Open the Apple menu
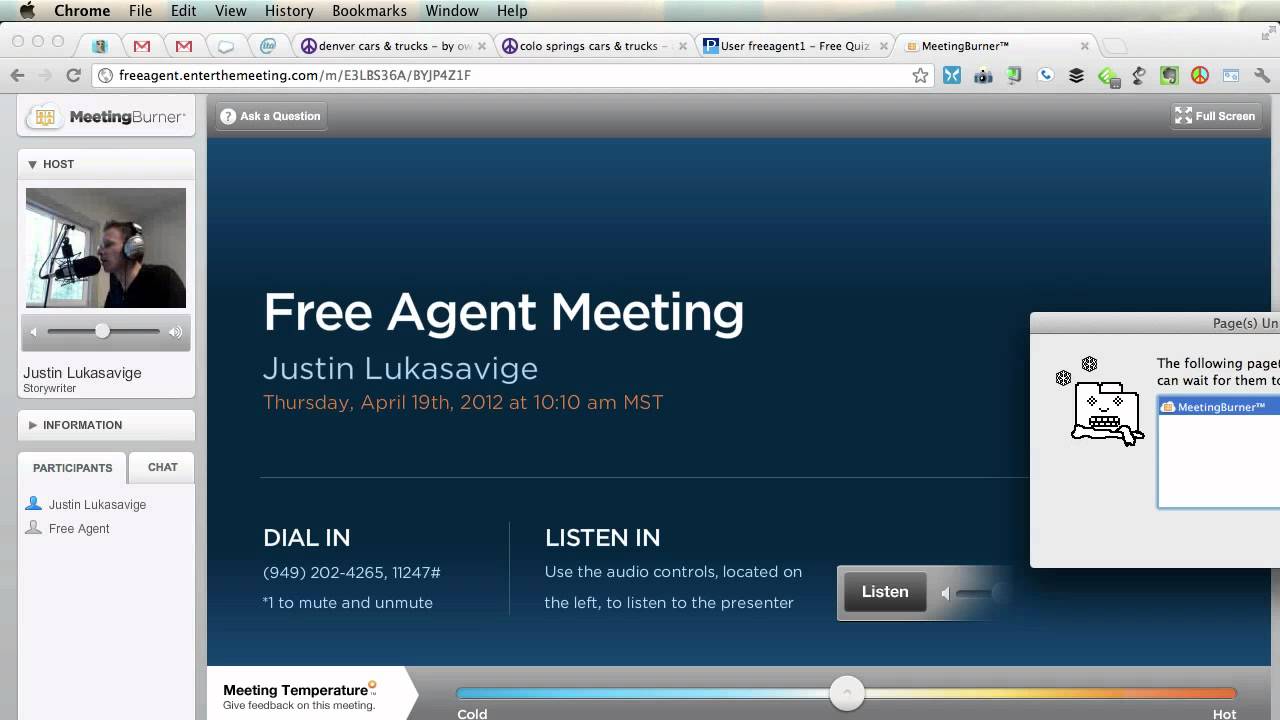1280x720 pixels. pos(27,11)
